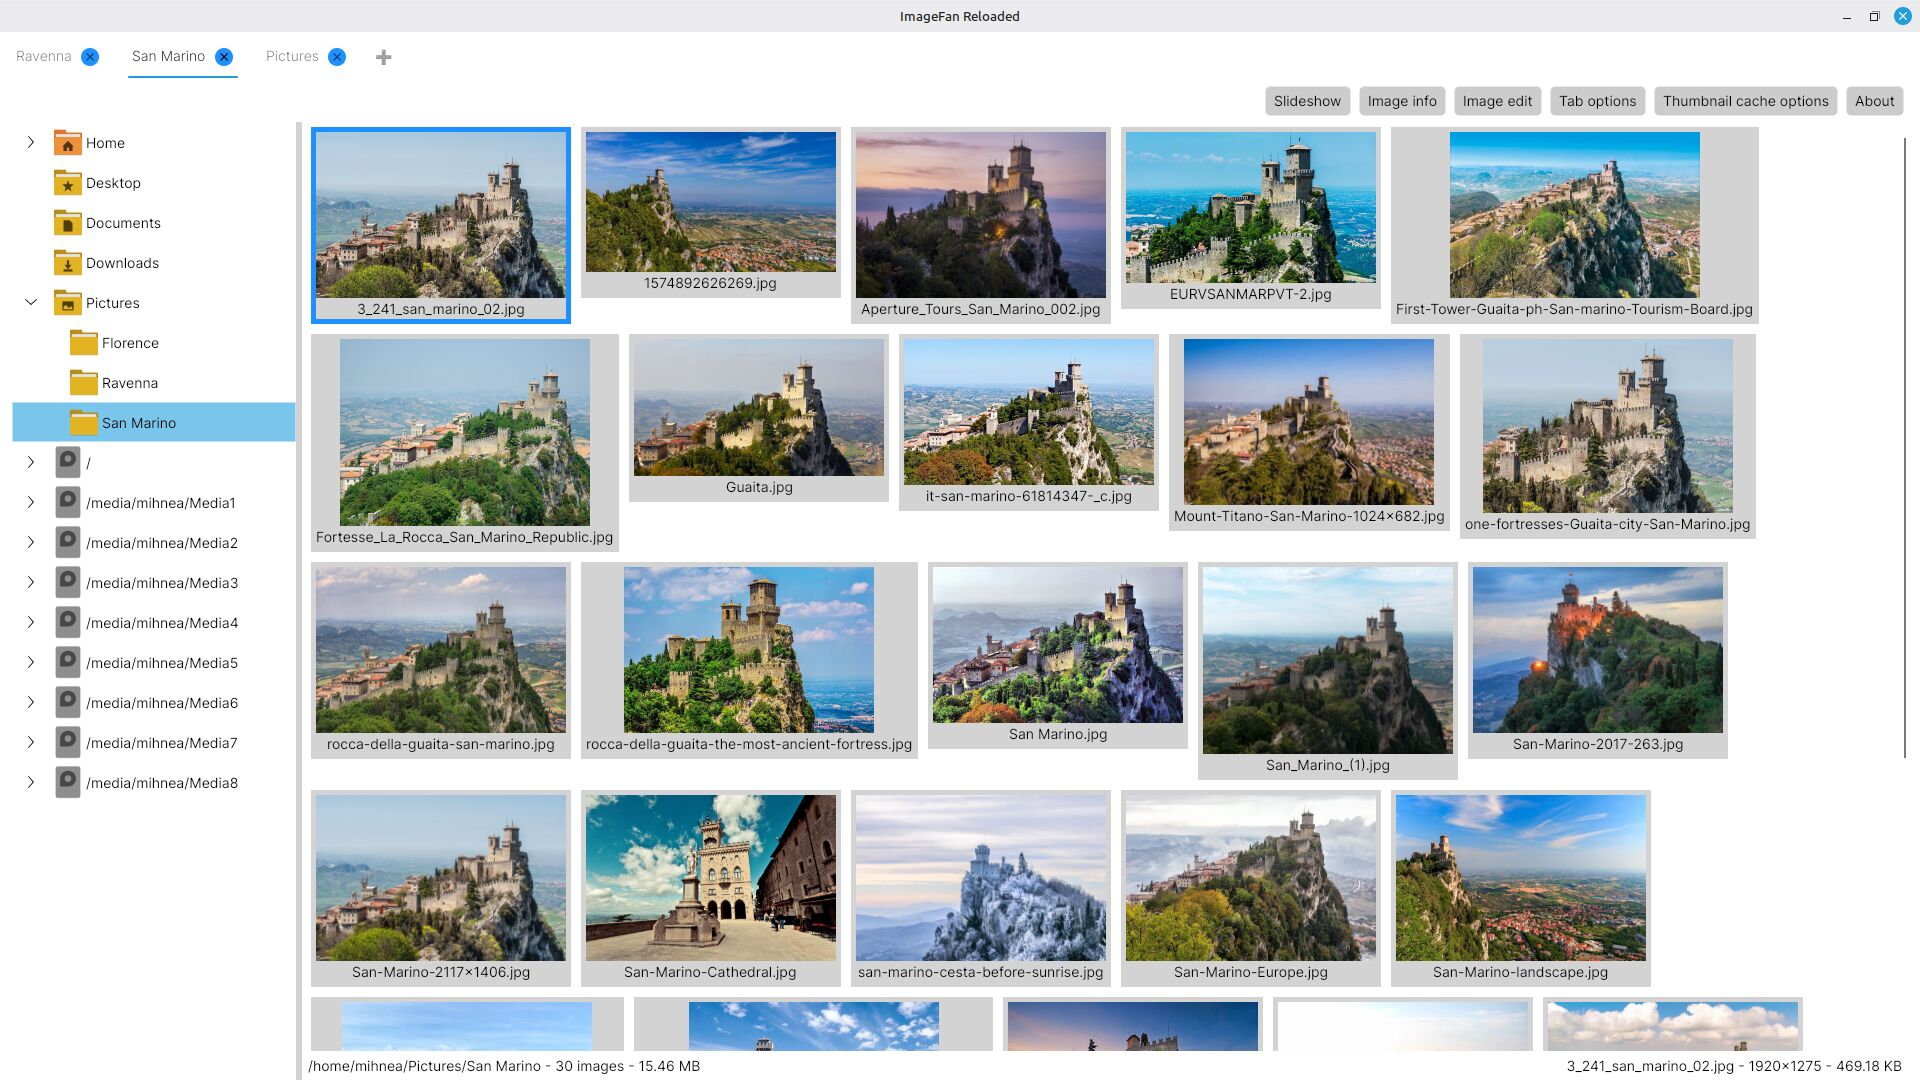This screenshot has width=1920, height=1080.
Task: Switch to the Ravenna tab
Action: pyautogui.click(x=44, y=57)
